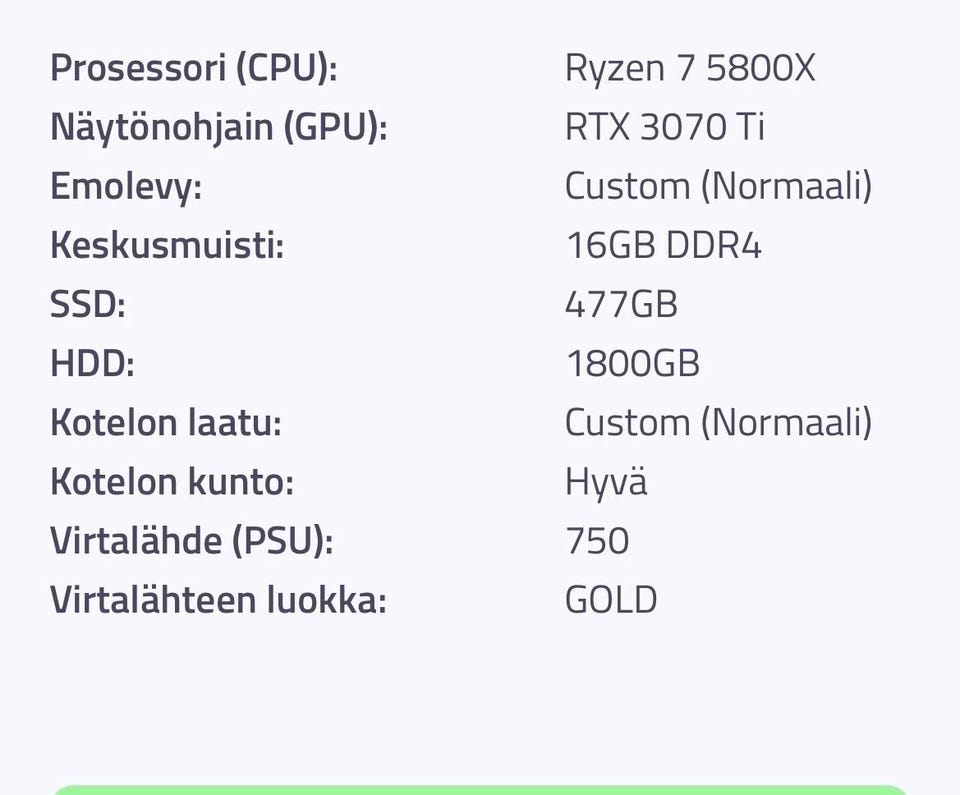Click the Virtalähde (PSU) label

(192, 541)
